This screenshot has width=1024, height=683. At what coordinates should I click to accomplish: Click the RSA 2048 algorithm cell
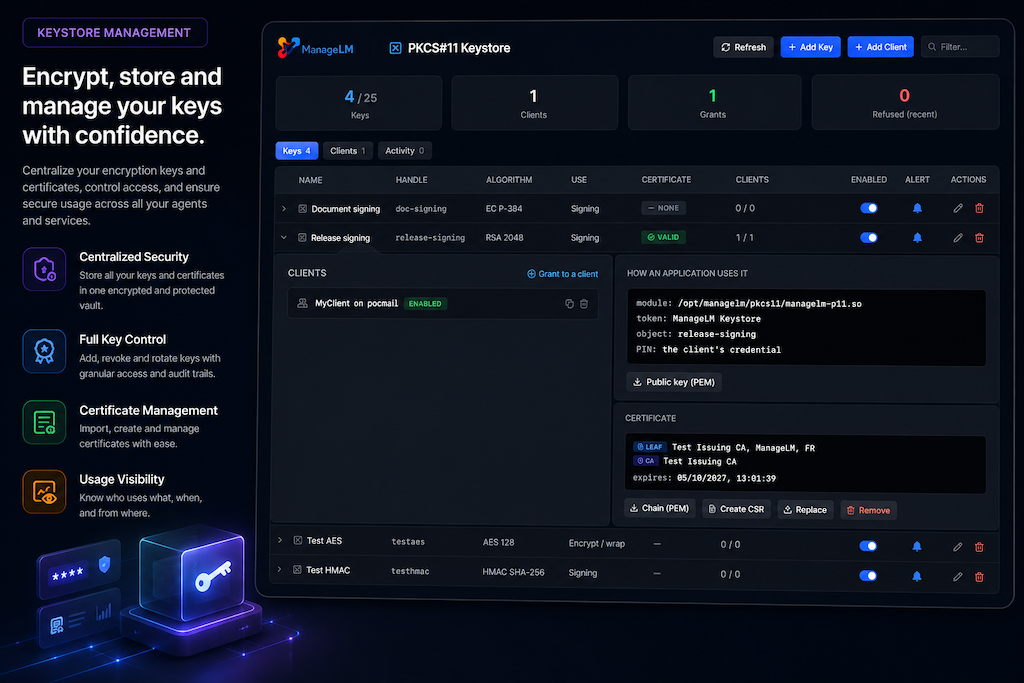coord(504,238)
